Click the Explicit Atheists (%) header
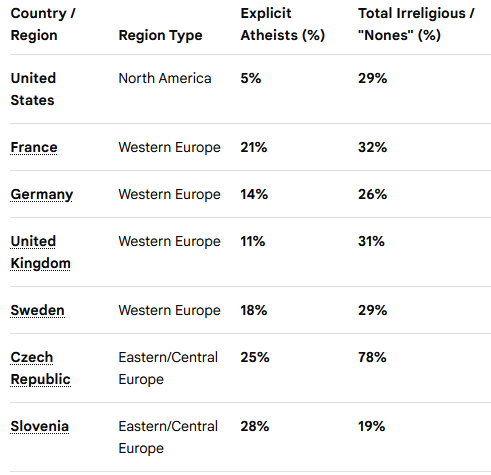This screenshot has width=491, height=475. click(283, 24)
